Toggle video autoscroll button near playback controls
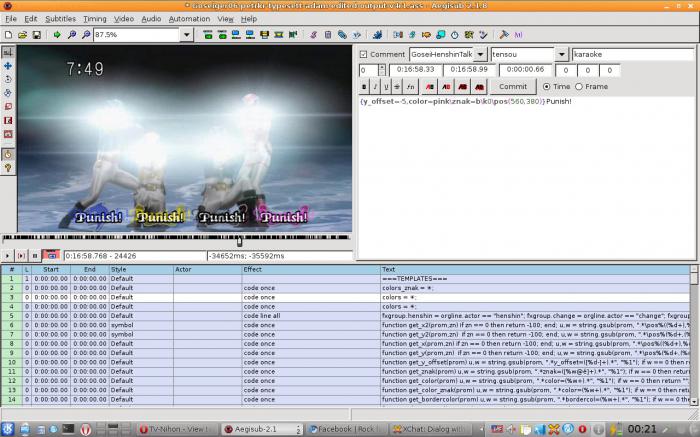 click(x=50, y=255)
